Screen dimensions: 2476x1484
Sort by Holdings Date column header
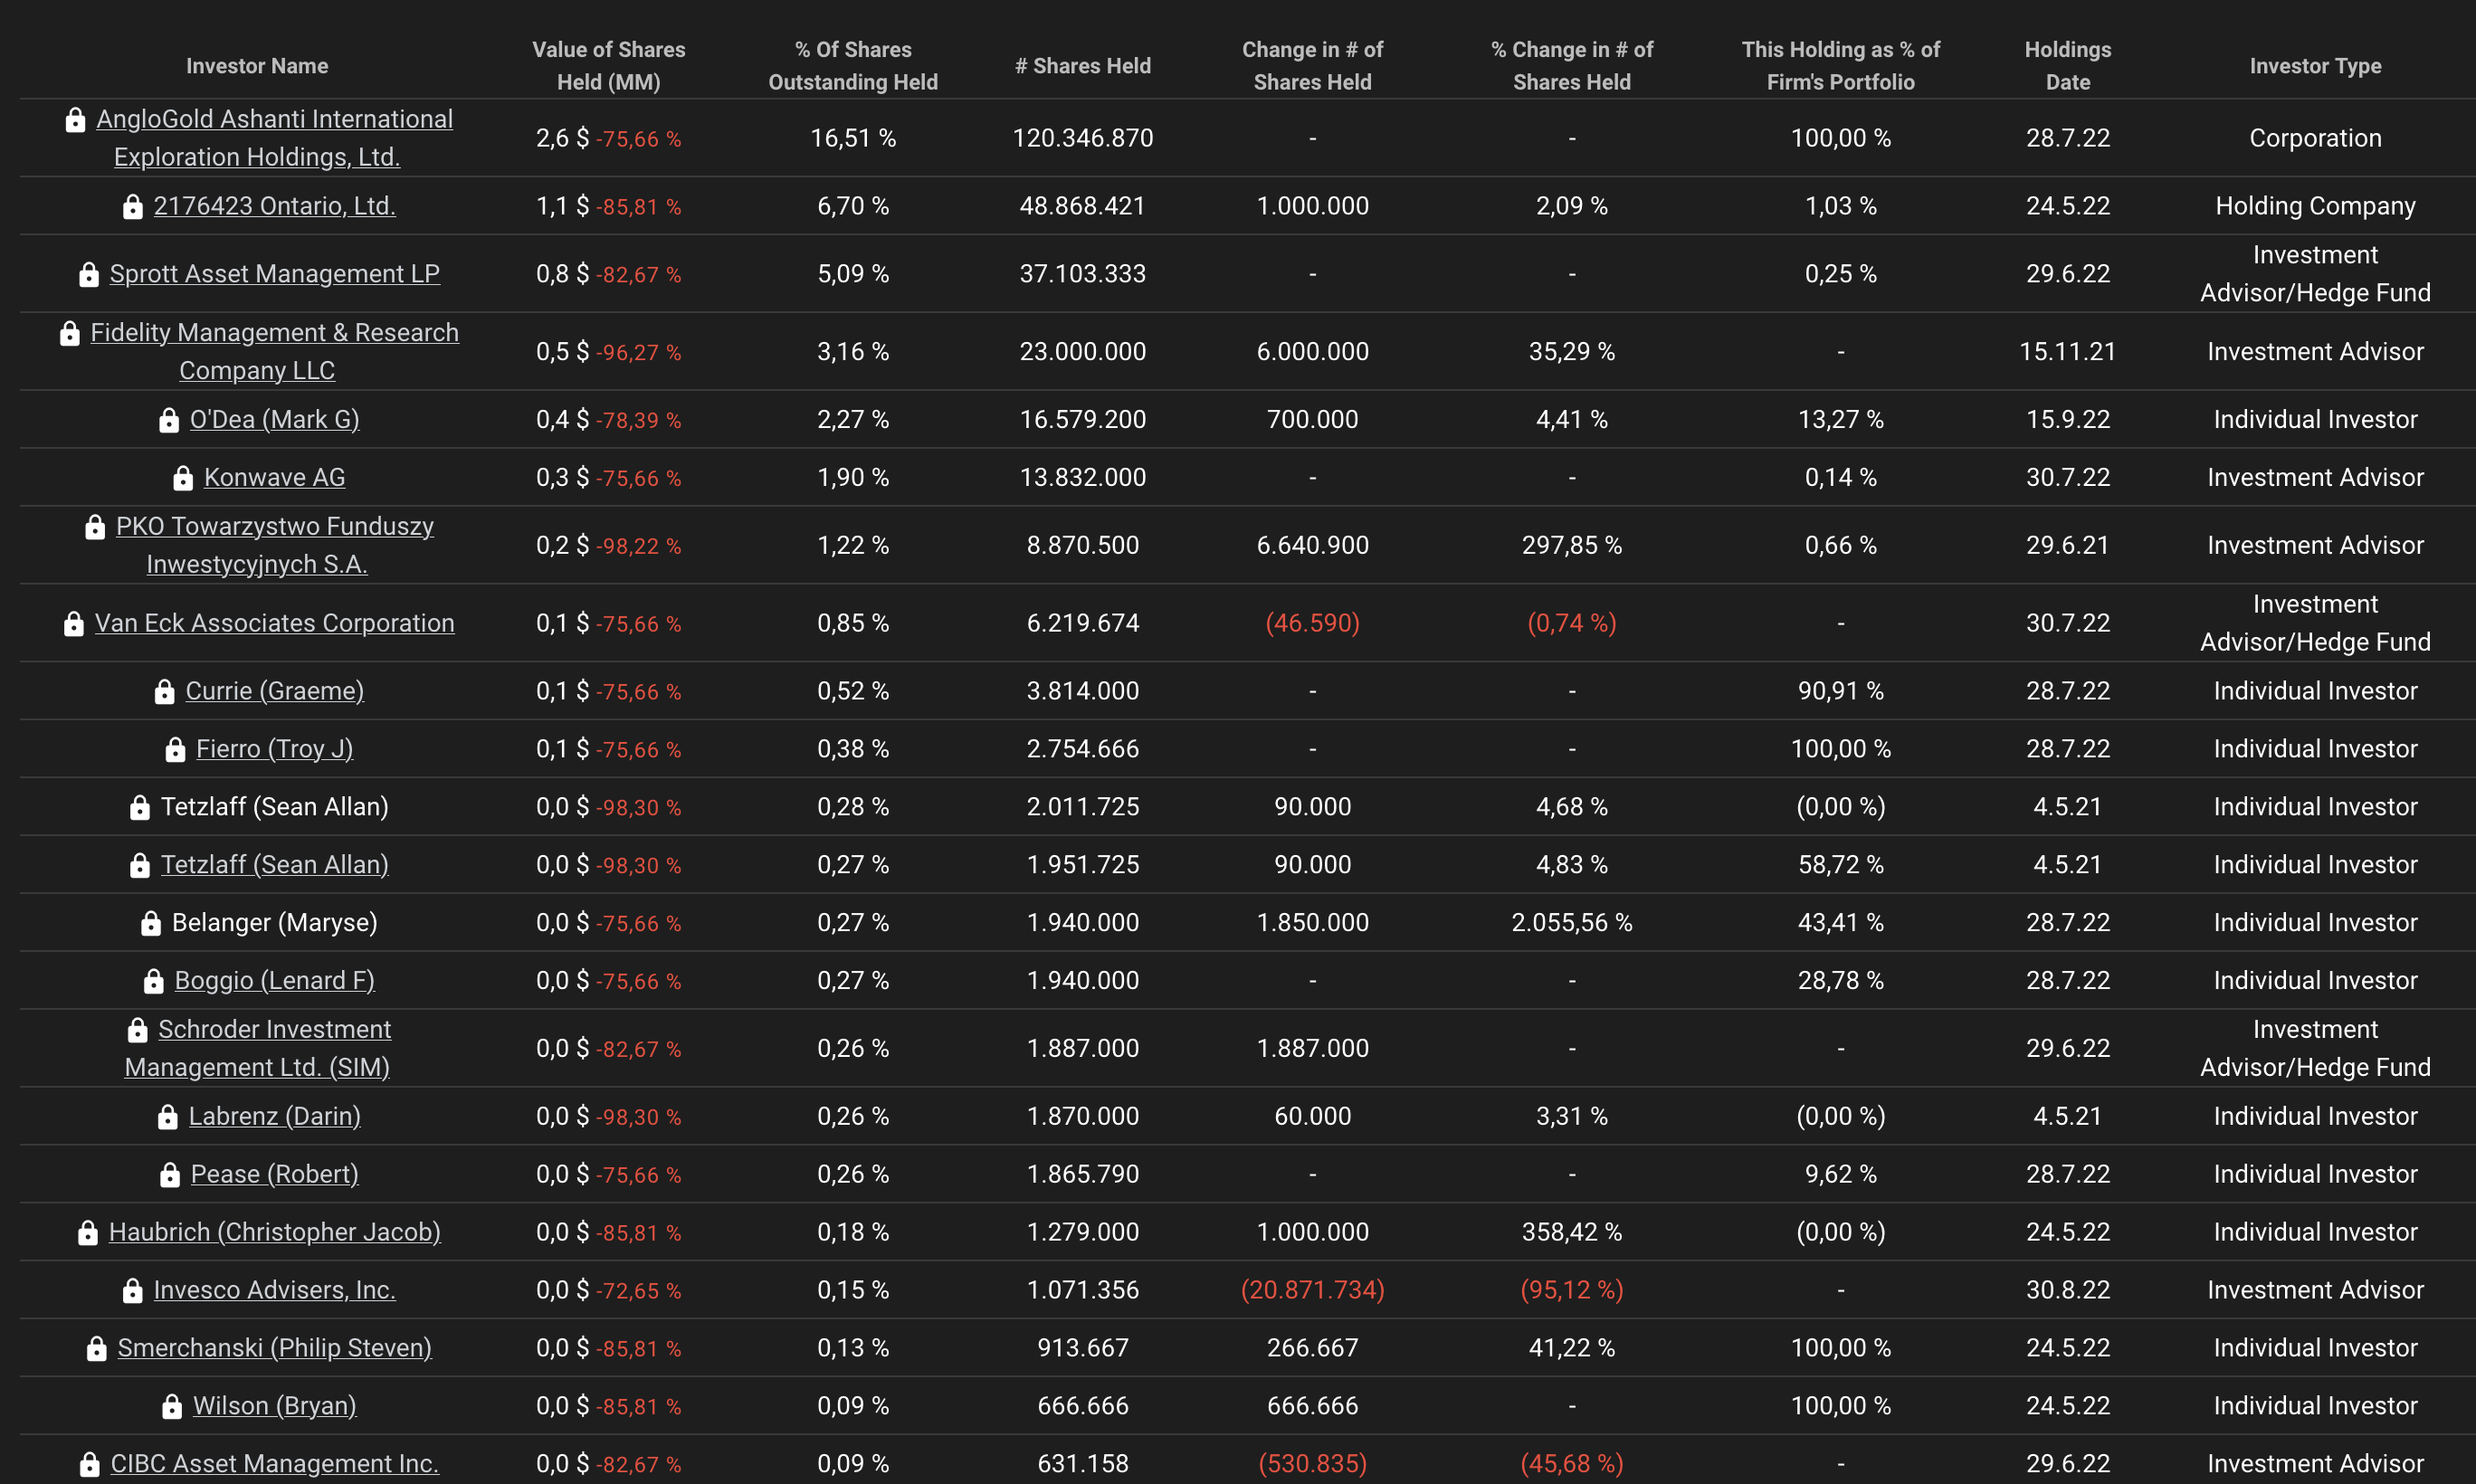(2067, 66)
